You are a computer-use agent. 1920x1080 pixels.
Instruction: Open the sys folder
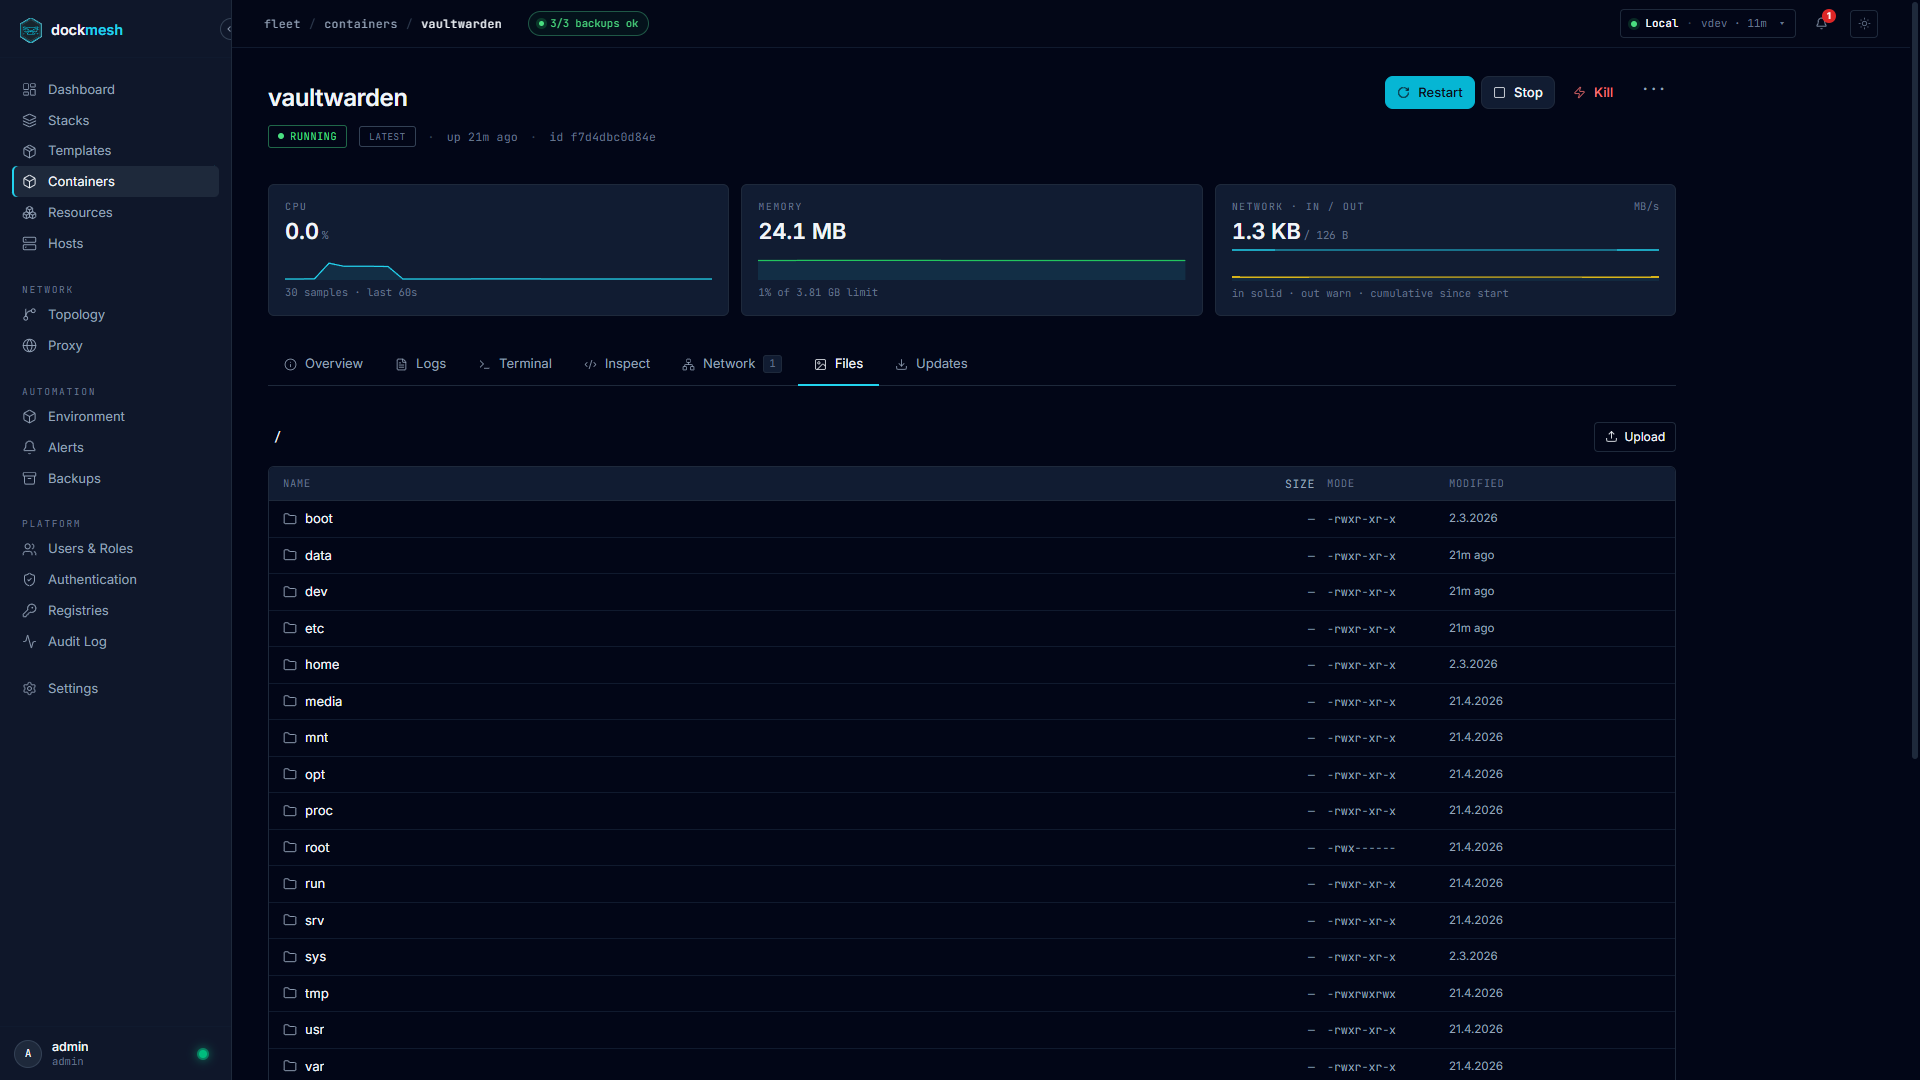972,957
